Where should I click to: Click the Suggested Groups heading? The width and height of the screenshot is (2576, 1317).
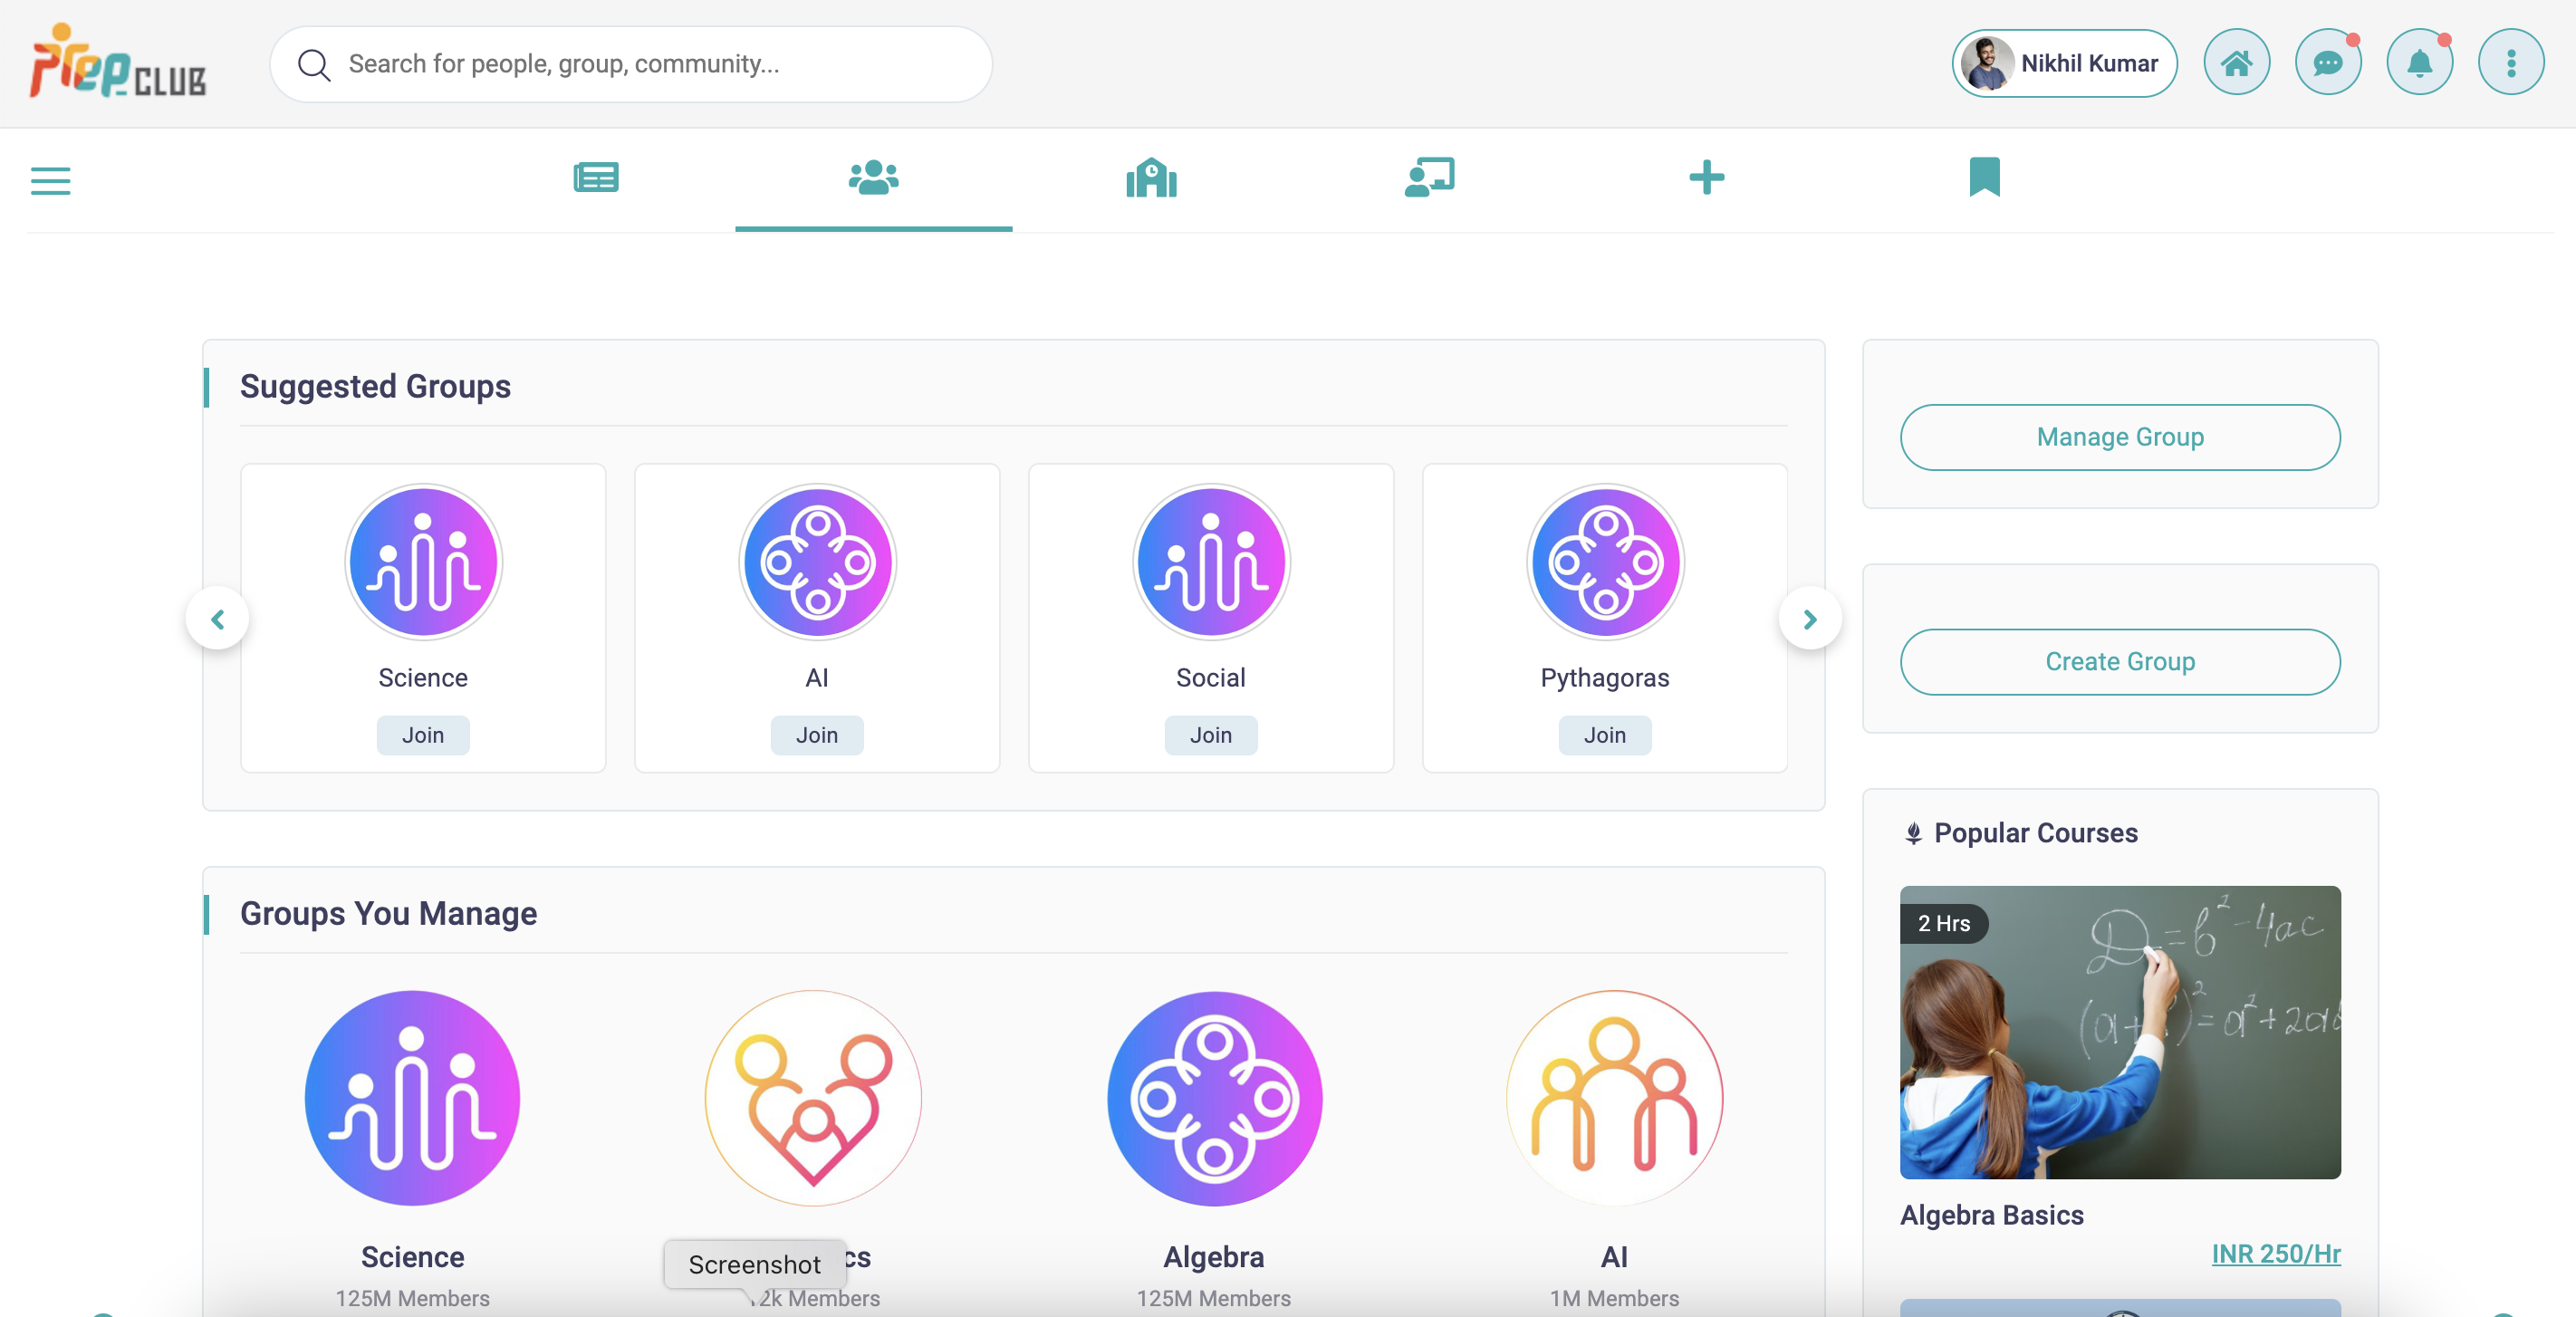coord(375,386)
